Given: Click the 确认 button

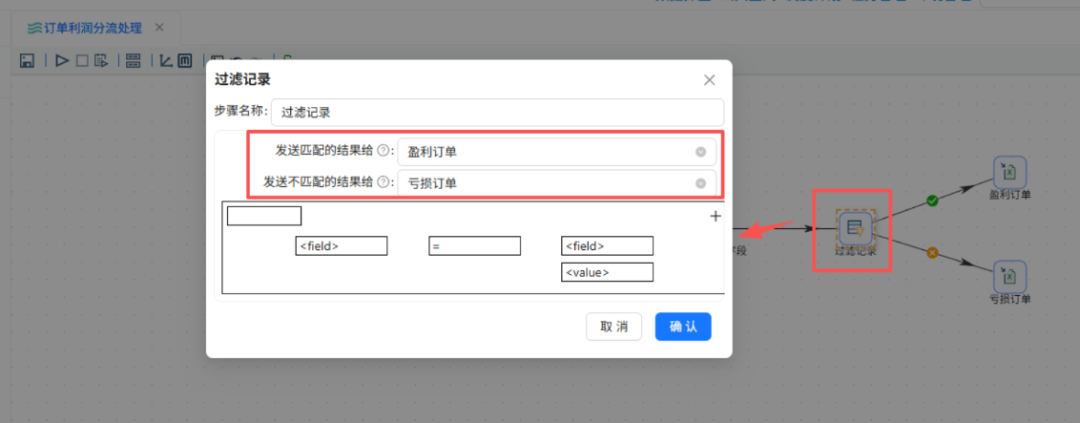Looking at the screenshot, I should point(683,327).
